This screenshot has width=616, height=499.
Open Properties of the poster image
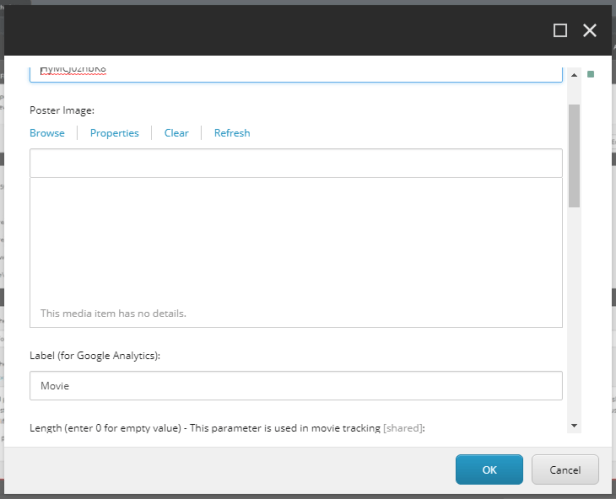[114, 133]
